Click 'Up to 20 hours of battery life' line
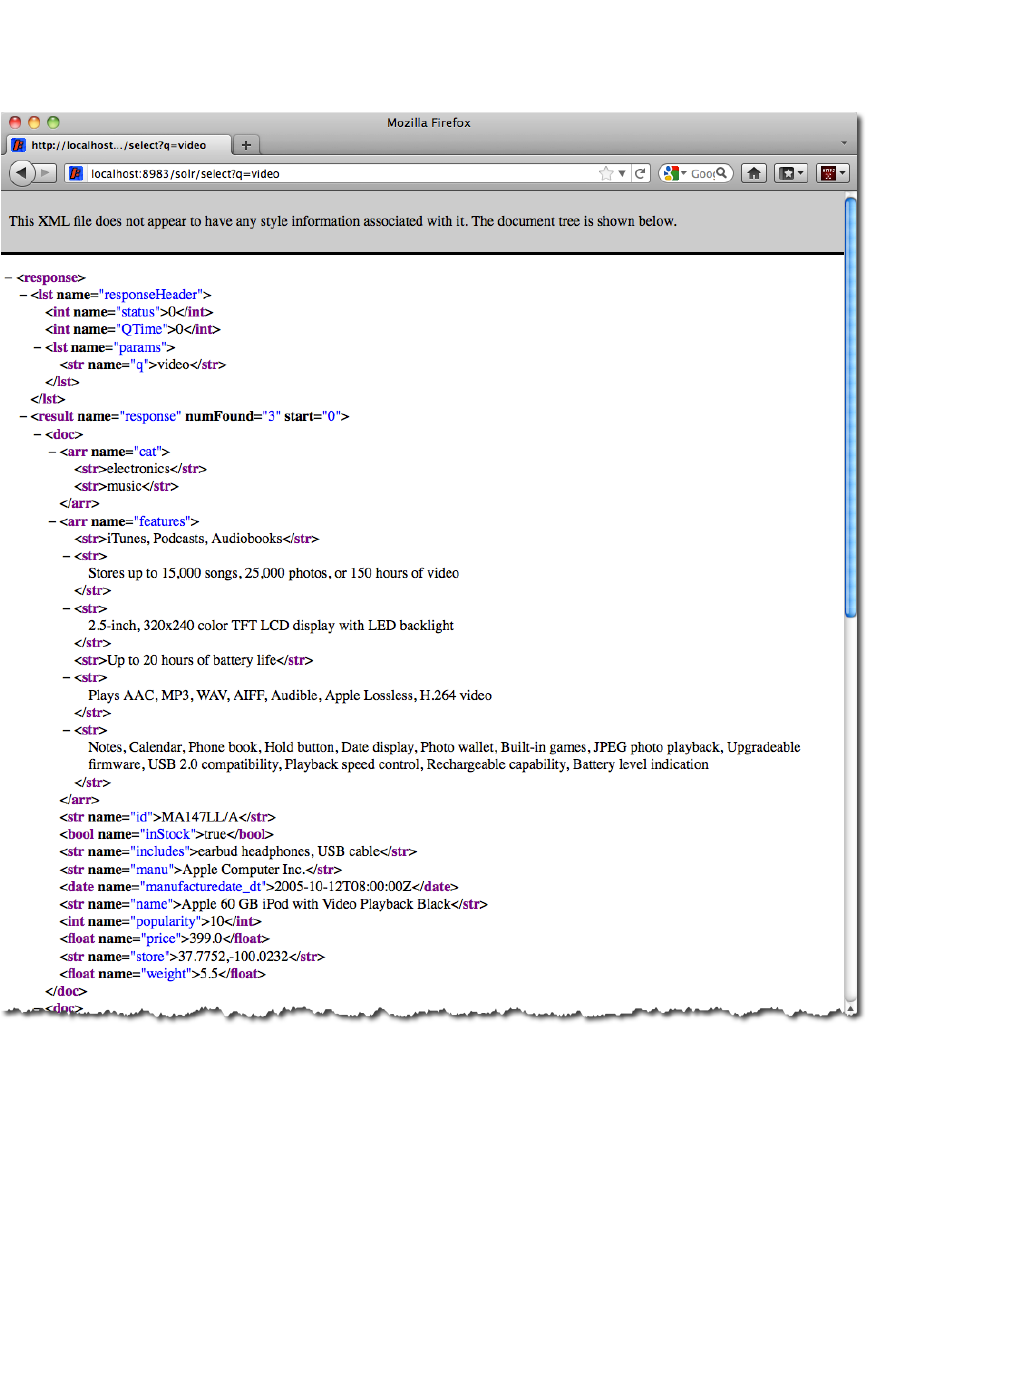The height and width of the screenshot is (1392, 1032). pyautogui.click(x=194, y=661)
